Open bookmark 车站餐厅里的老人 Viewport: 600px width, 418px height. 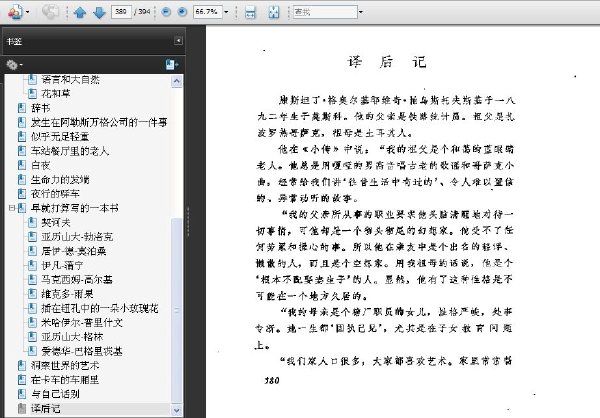[70, 151]
